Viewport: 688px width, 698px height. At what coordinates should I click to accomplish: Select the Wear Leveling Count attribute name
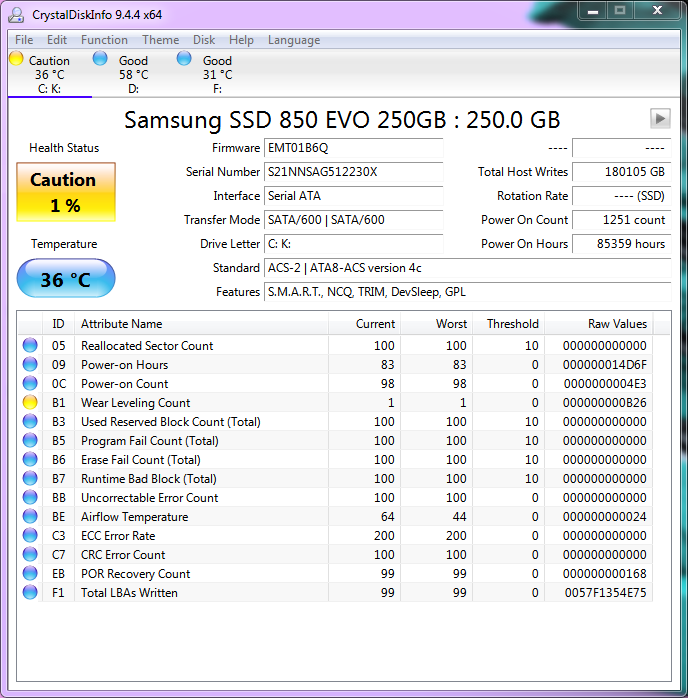click(x=135, y=402)
